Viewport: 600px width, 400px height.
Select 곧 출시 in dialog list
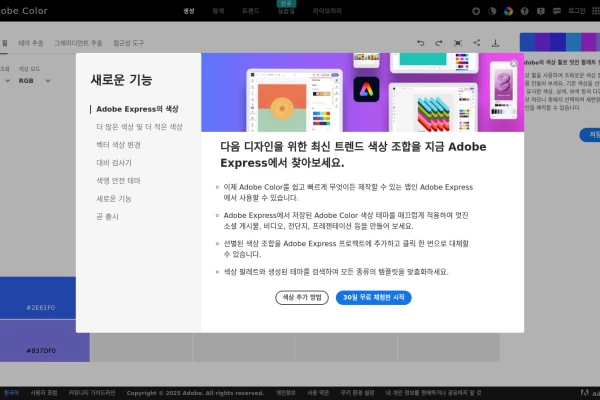click(107, 217)
